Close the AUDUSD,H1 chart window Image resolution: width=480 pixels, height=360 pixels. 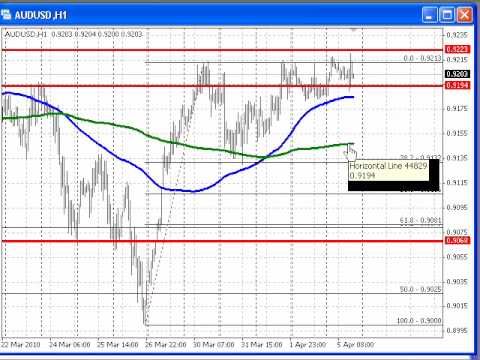tap(464, 15)
